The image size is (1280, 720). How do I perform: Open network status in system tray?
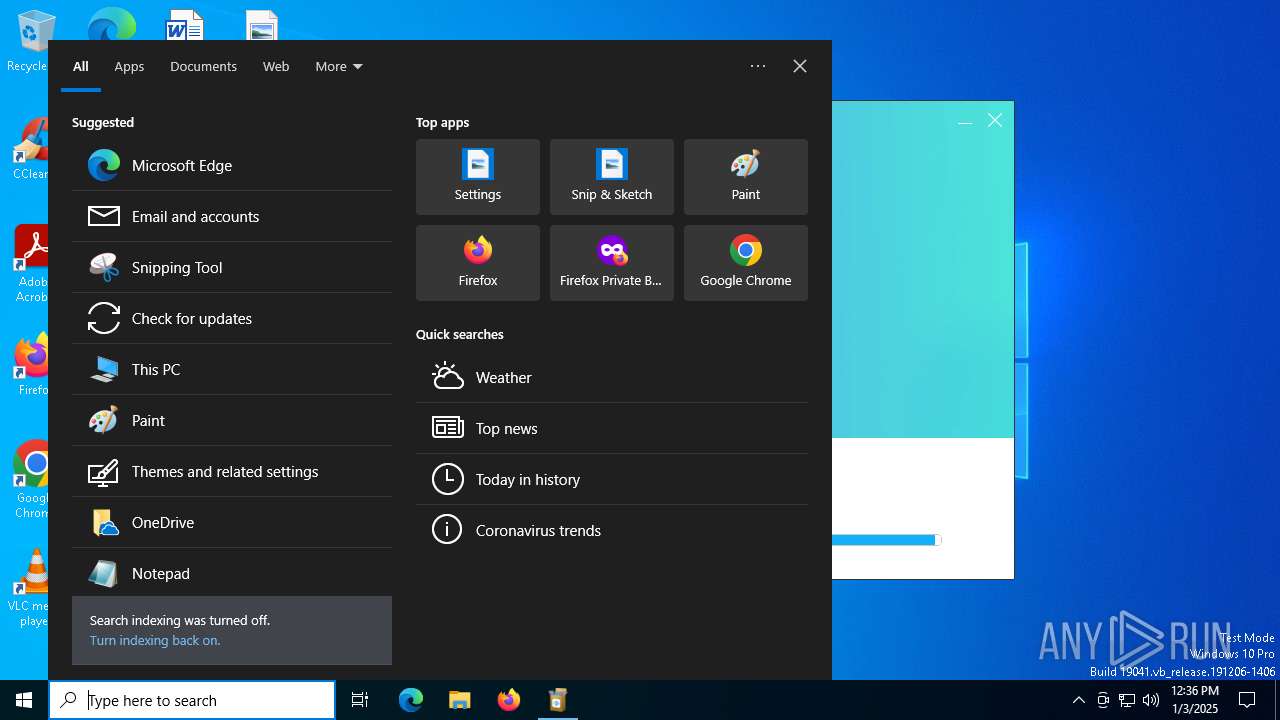click(x=1127, y=700)
